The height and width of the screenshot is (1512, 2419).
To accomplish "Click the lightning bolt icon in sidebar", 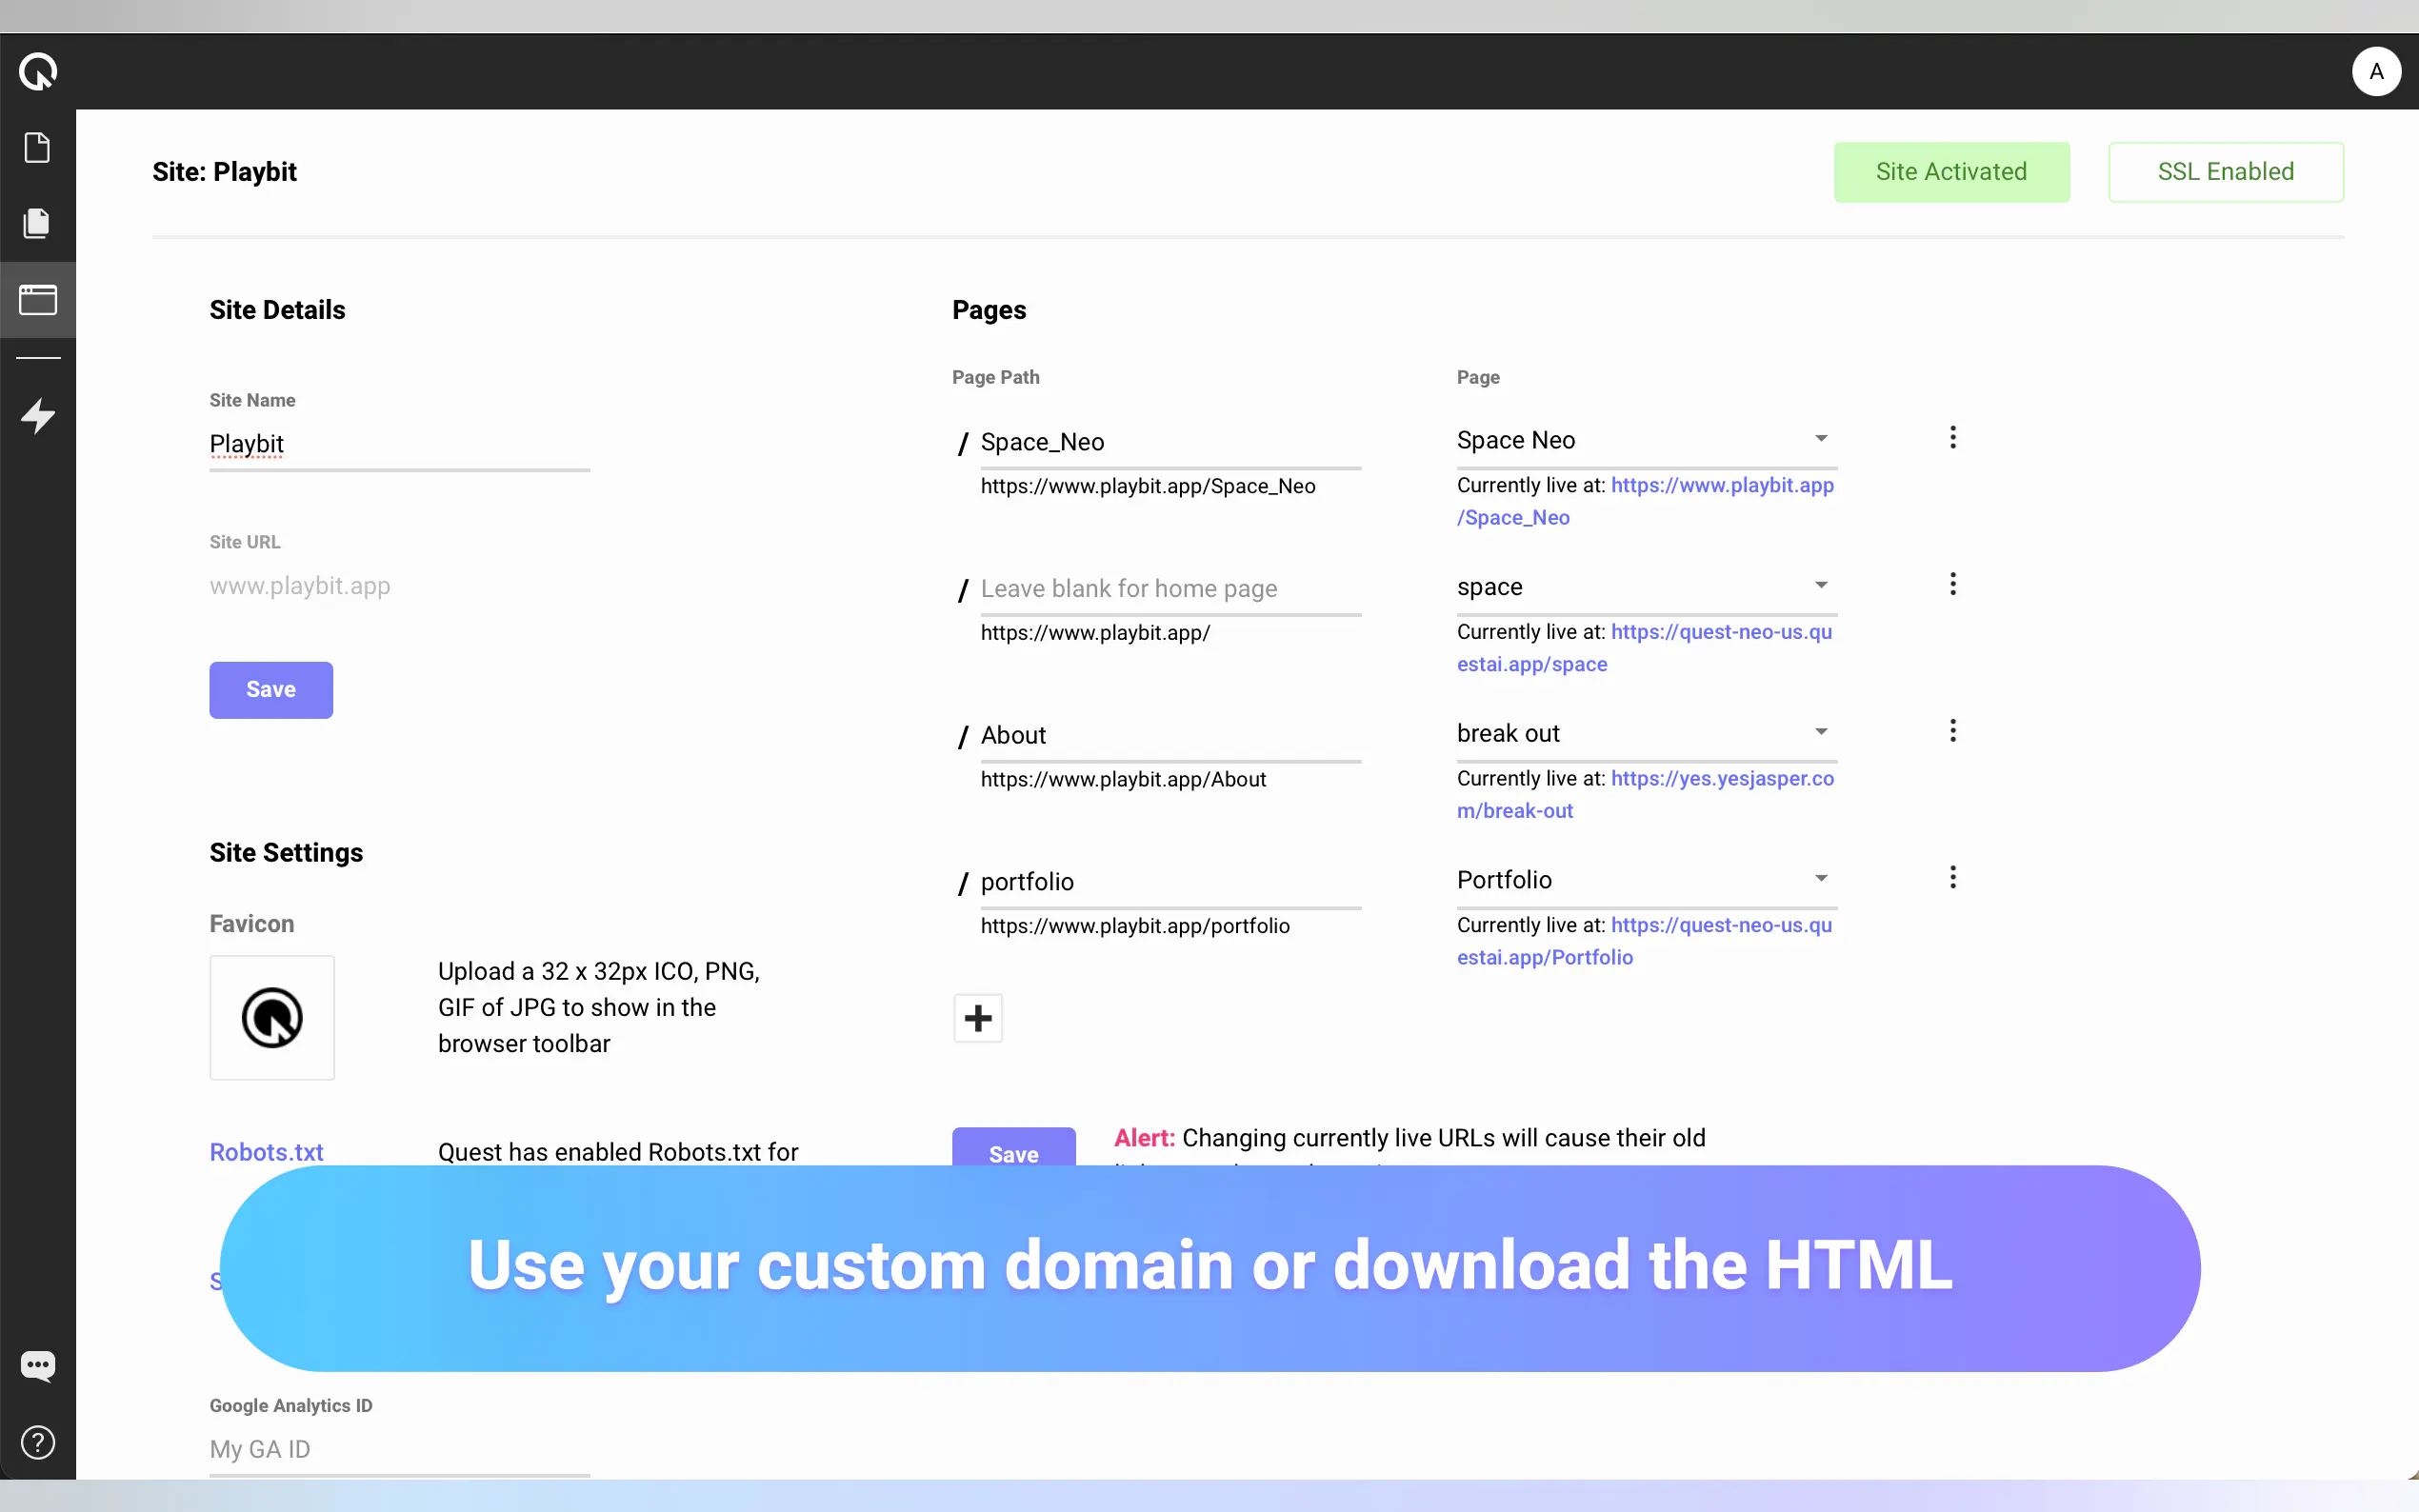I will [x=38, y=415].
